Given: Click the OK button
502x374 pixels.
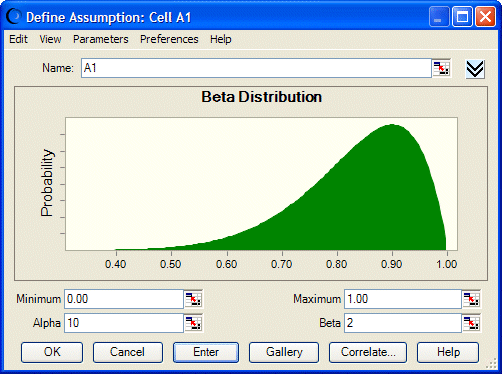Looking at the screenshot, I should pos(52,352).
